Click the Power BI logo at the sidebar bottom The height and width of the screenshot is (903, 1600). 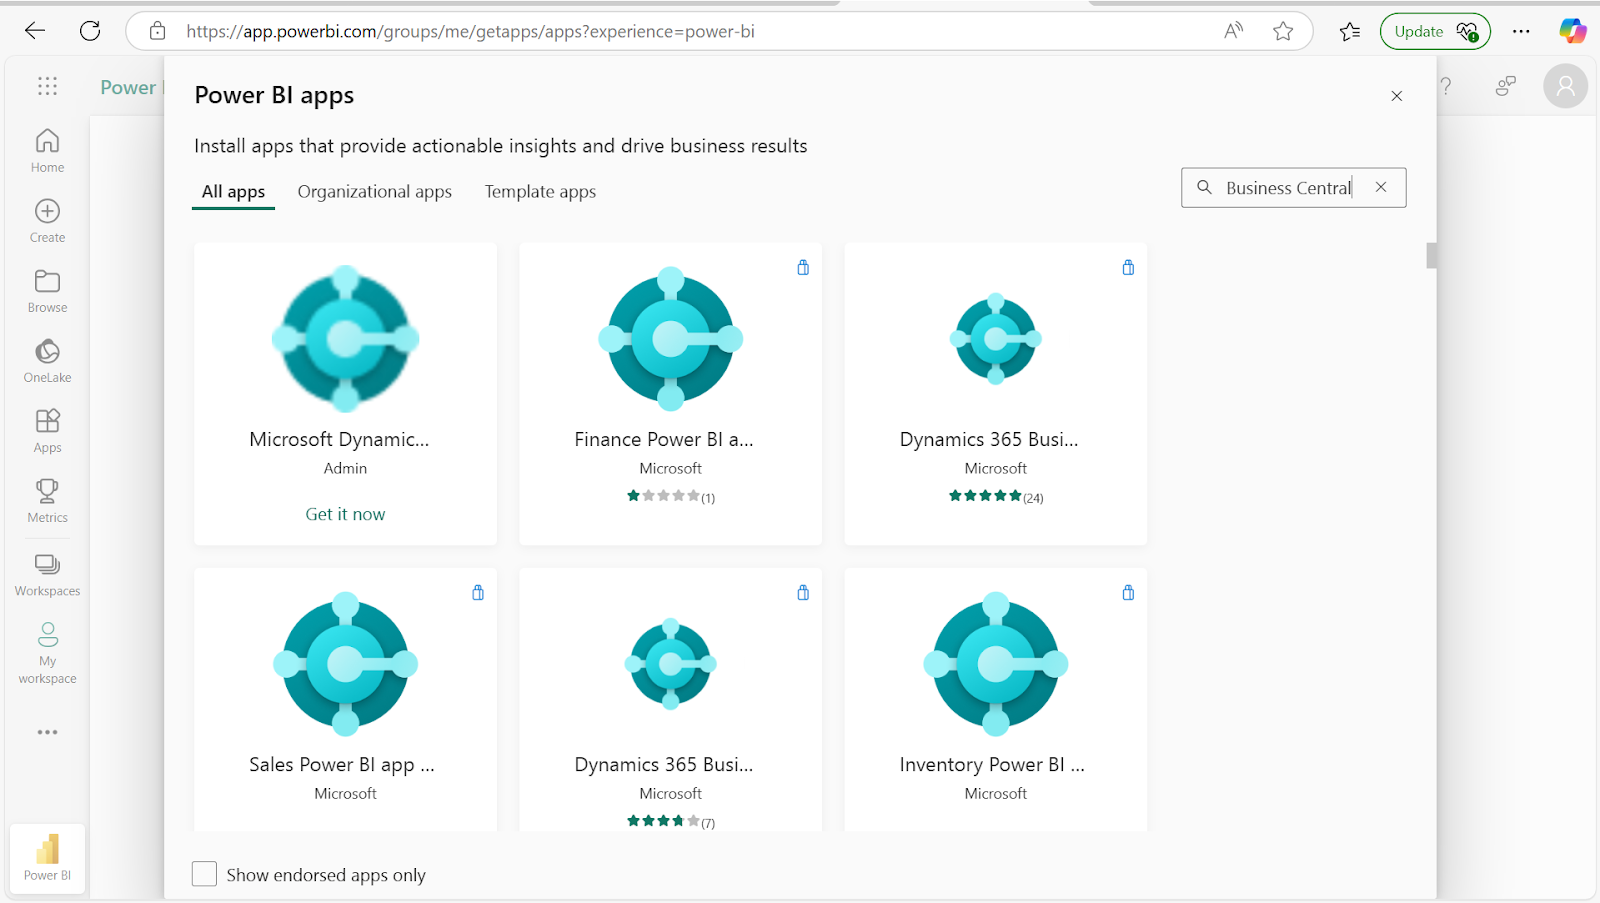tap(47, 858)
